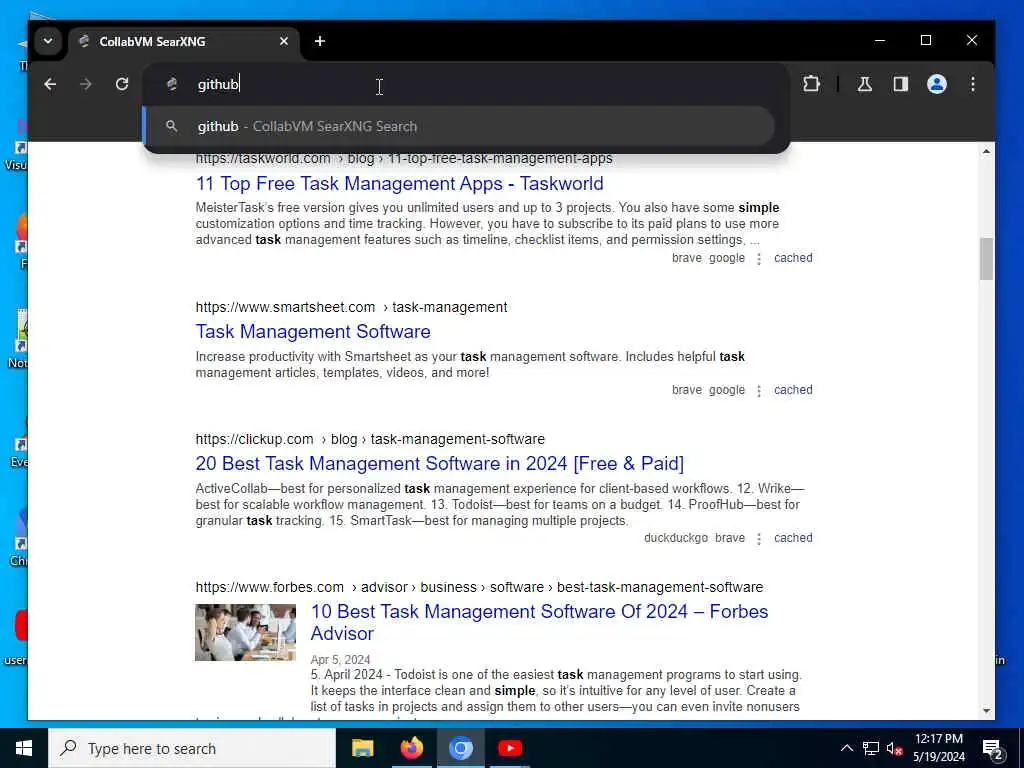Screen dimensions: 1024x768
Task: Open the Chrome profile avatar
Action: coord(936,84)
